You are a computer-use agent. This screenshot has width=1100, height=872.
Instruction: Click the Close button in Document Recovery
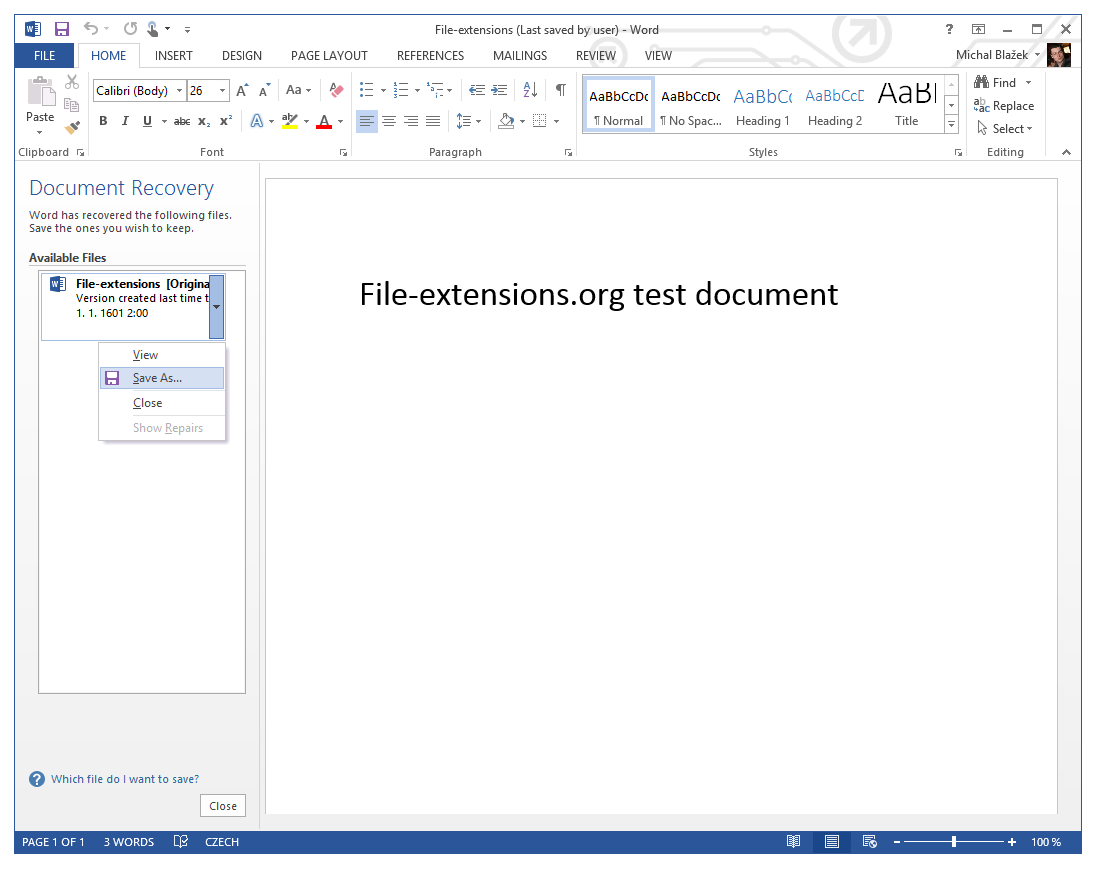222,806
